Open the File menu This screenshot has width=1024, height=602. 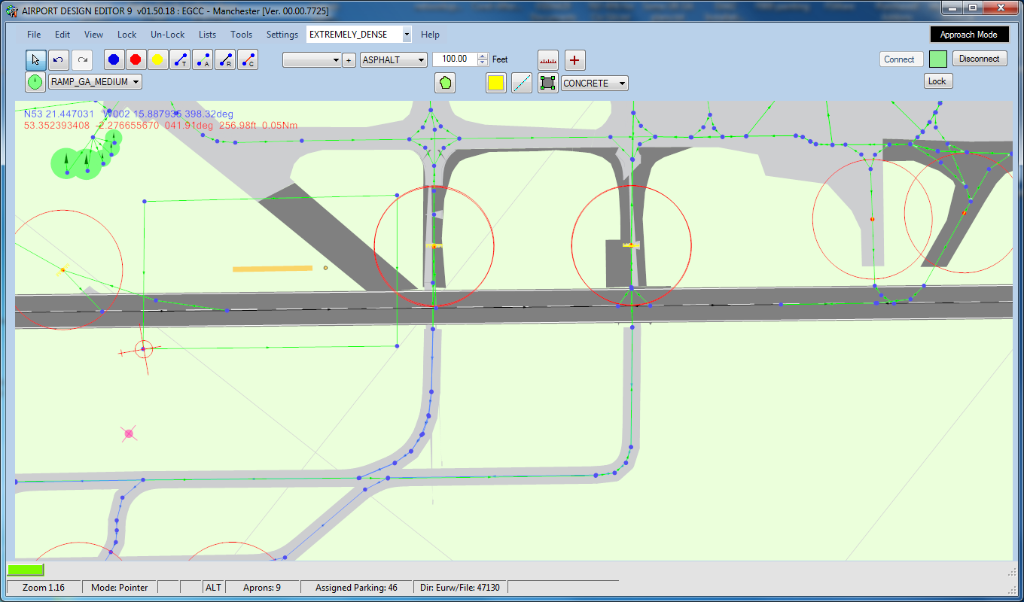pyautogui.click(x=34, y=35)
